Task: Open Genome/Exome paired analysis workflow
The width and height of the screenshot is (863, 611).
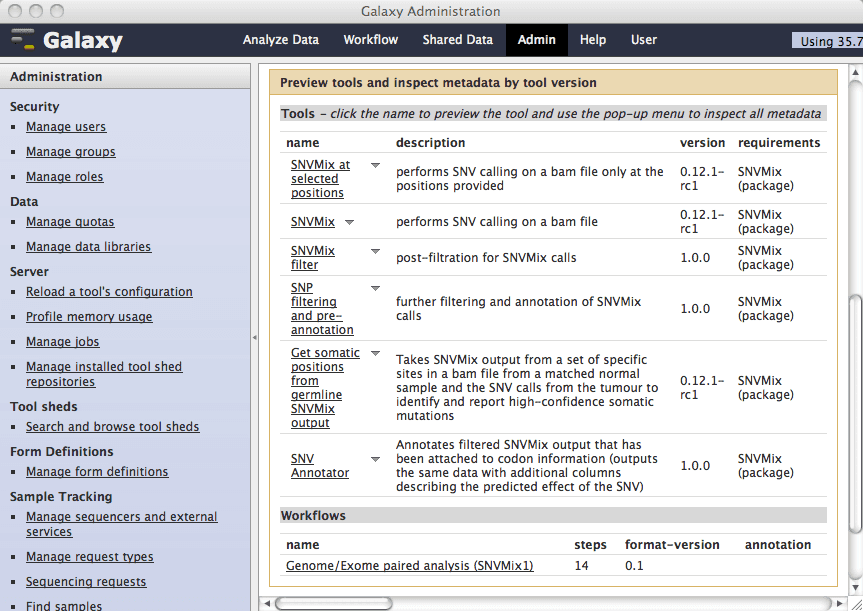Action: [x=409, y=566]
